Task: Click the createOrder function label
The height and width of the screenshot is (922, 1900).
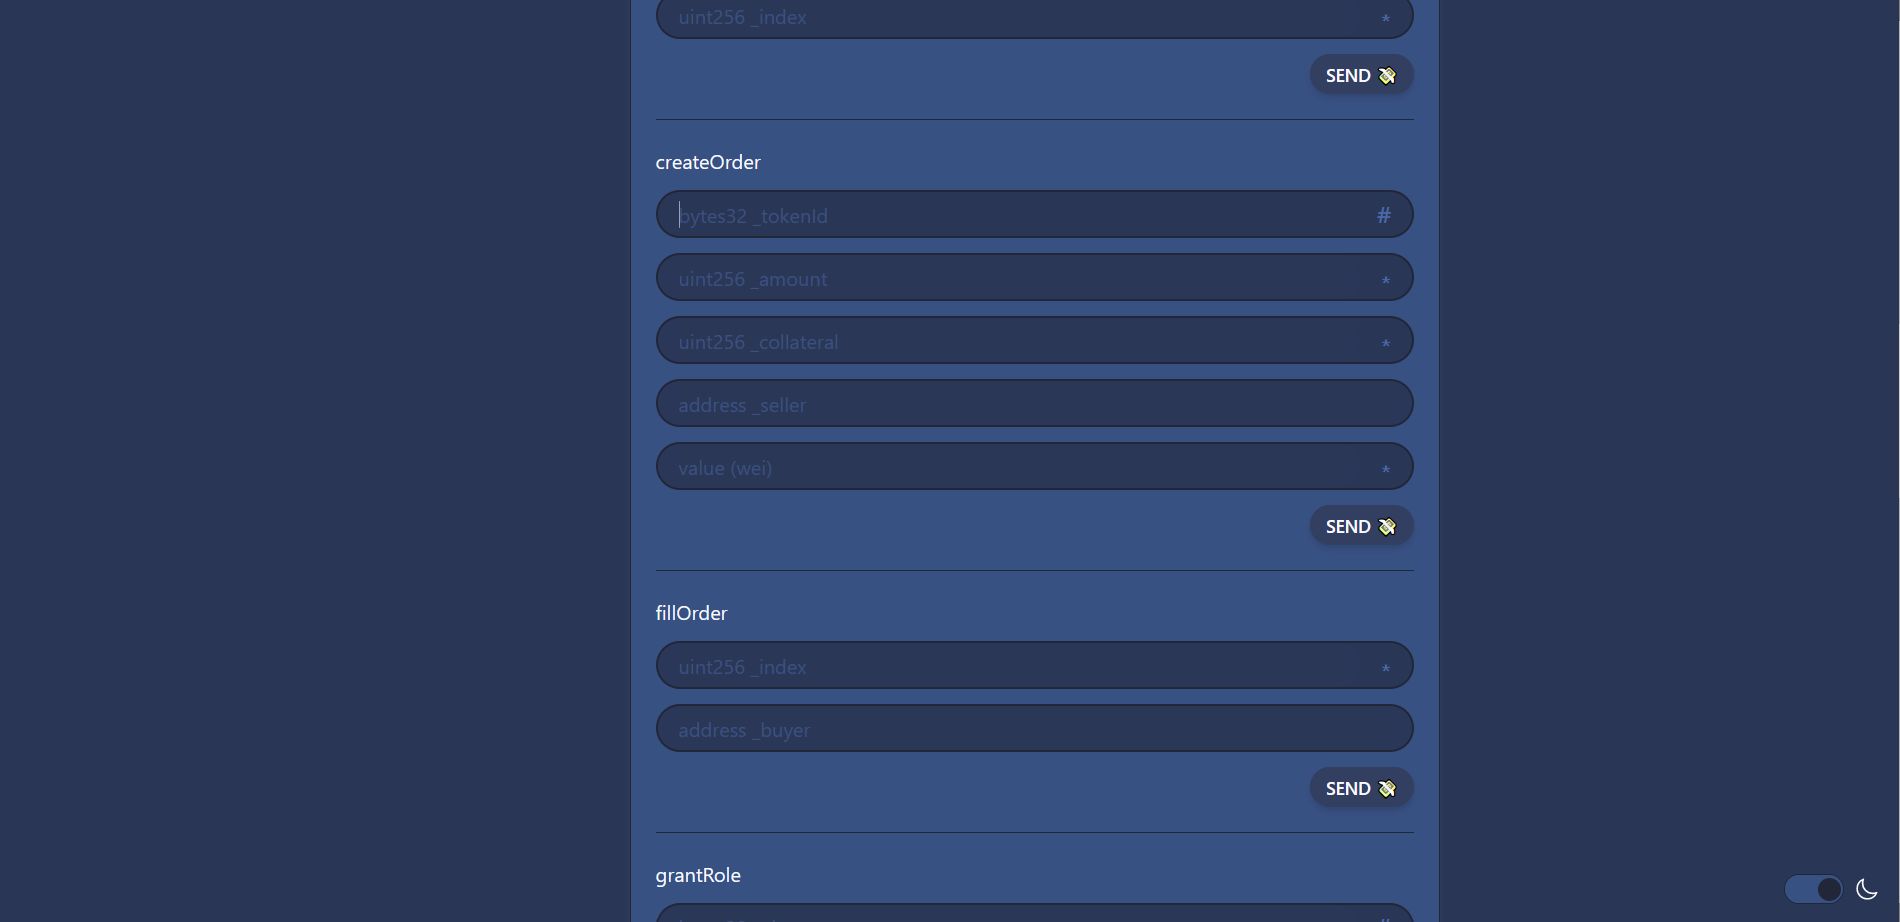Action: tap(708, 162)
